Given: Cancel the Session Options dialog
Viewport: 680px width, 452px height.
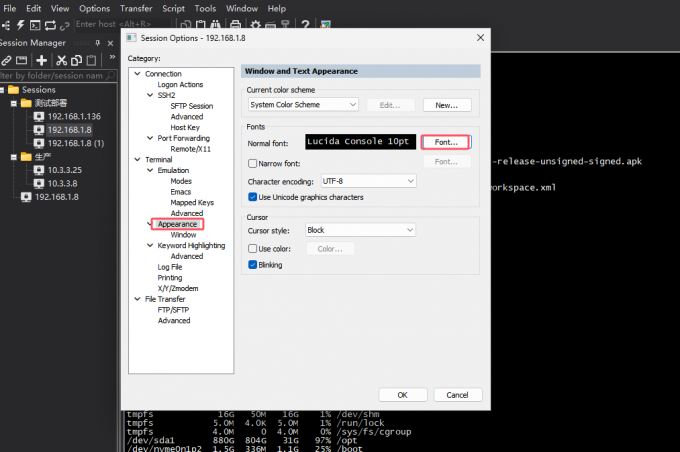Looking at the screenshot, I should (458, 395).
